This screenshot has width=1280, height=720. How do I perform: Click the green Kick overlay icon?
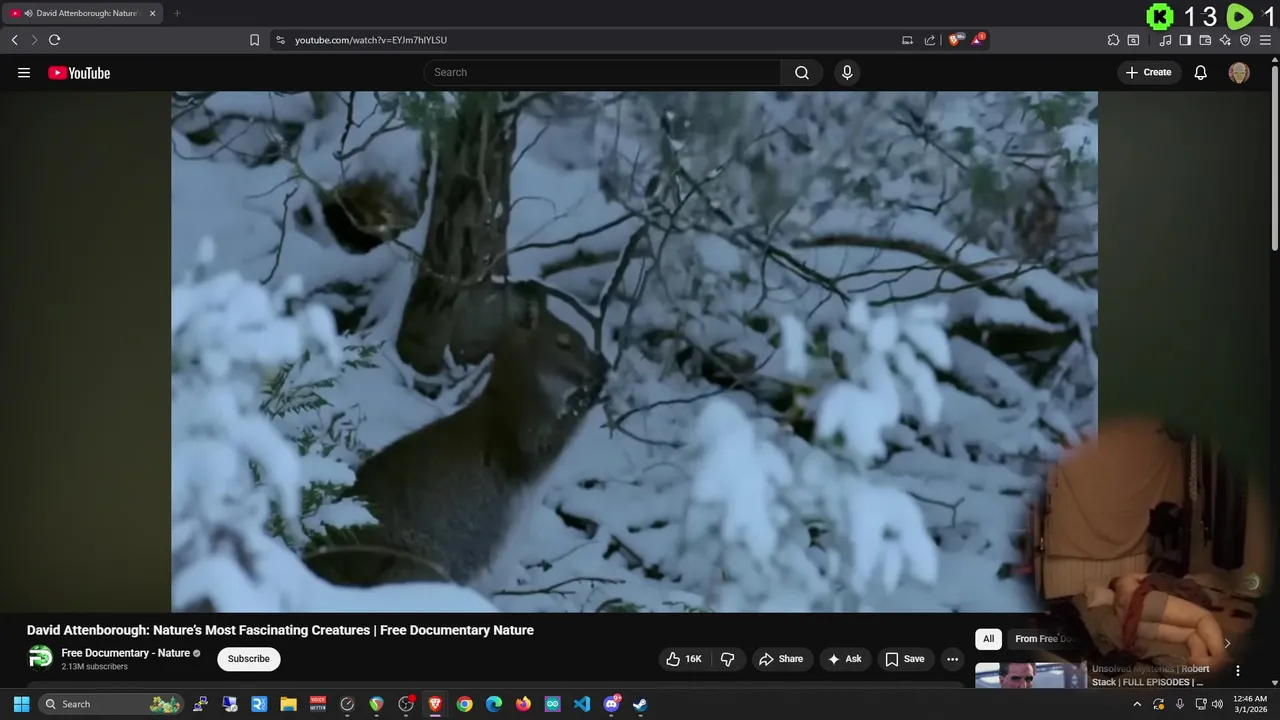(1159, 16)
